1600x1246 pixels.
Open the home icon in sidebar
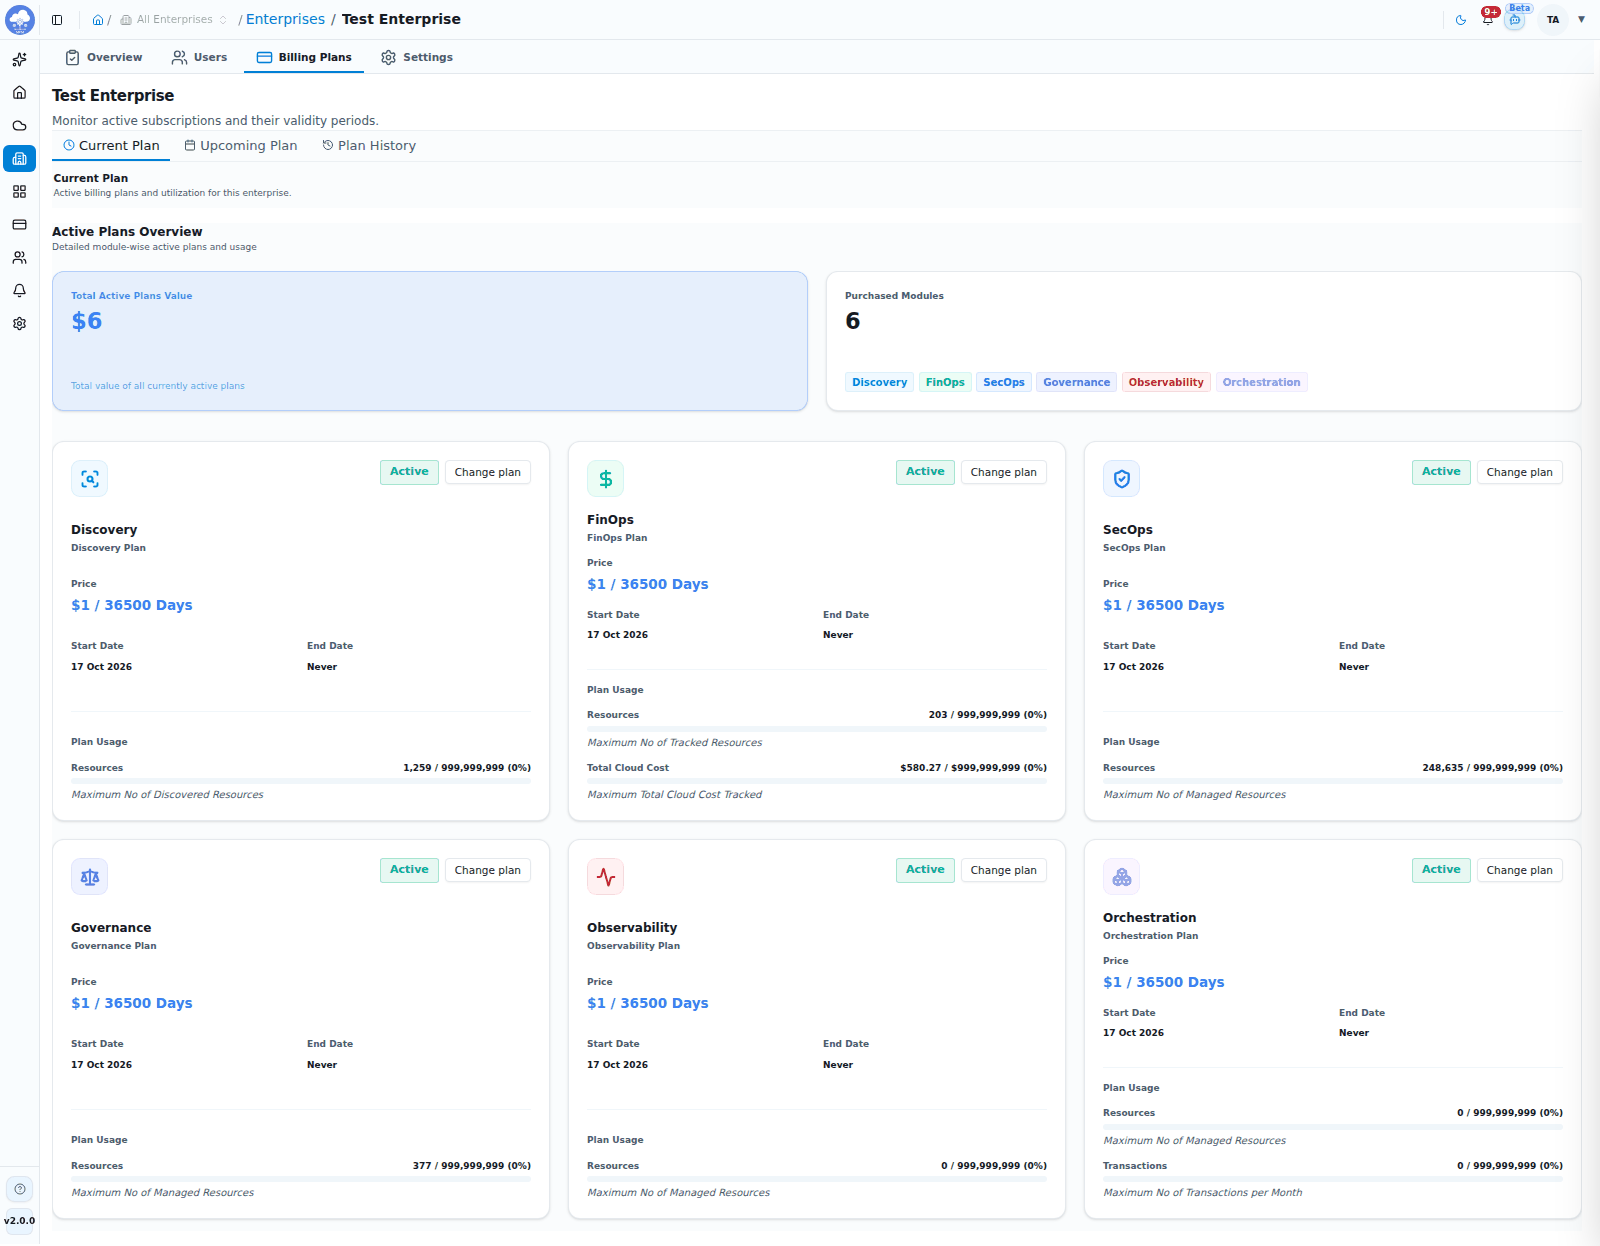tap(19, 93)
